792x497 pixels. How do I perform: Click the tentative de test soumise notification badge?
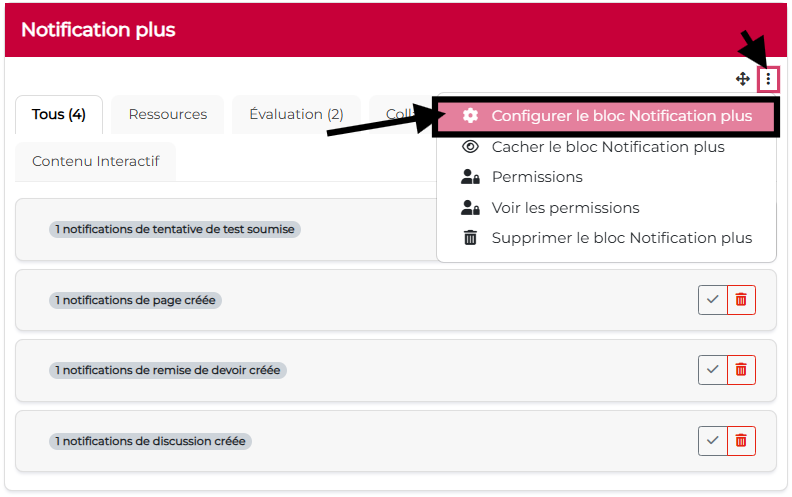[175, 229]
